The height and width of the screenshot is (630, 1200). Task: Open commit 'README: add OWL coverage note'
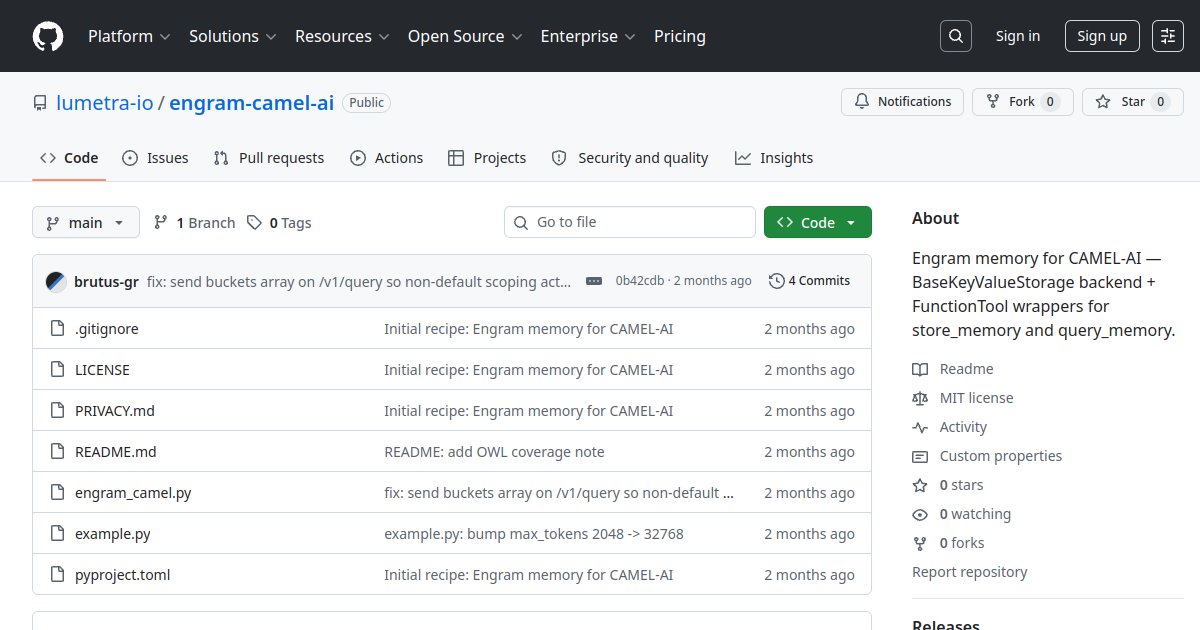(x=494, y=452)
